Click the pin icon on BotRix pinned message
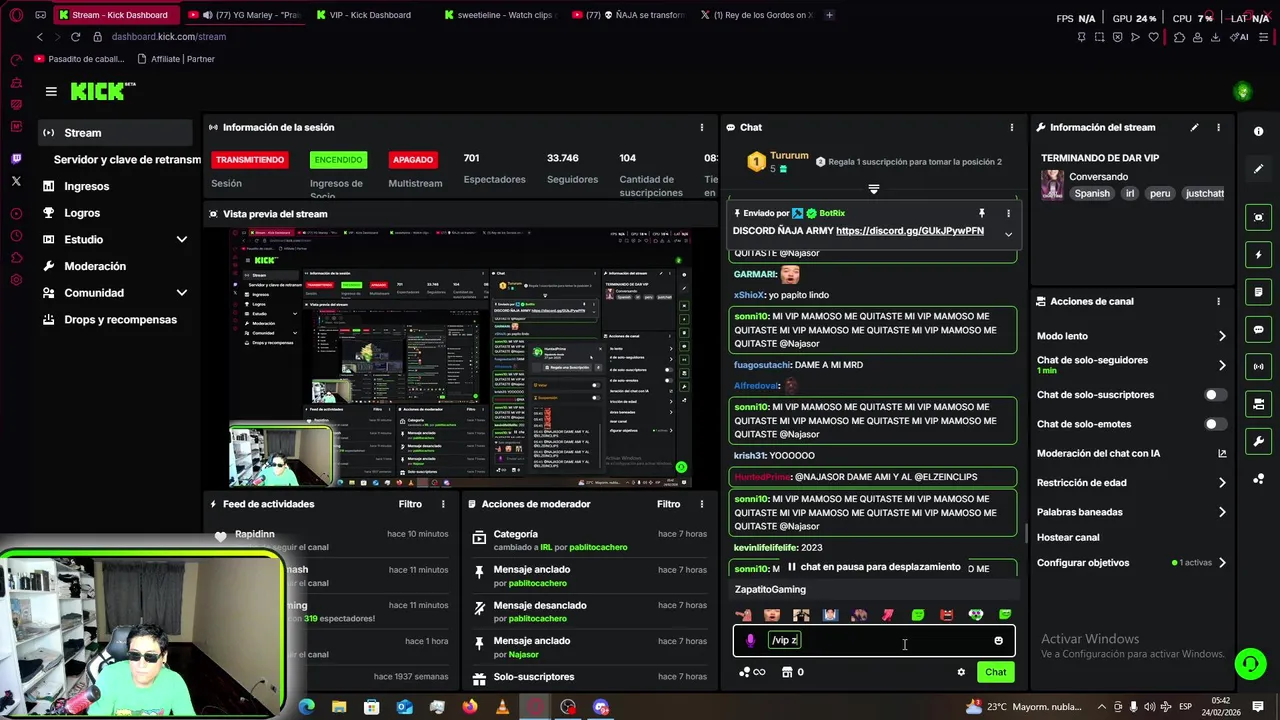The image size is (1280, 720). 982,213
